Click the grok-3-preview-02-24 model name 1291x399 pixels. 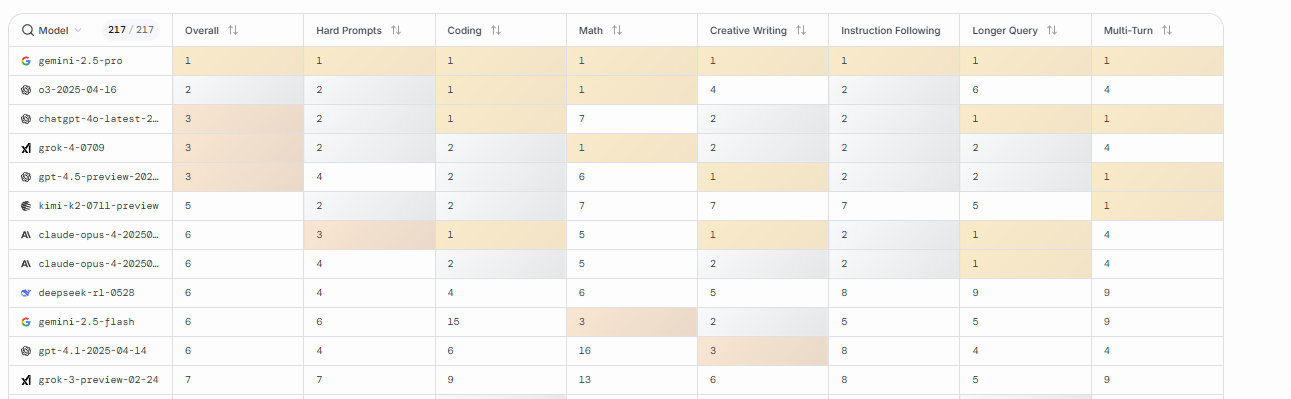(x=98, y=380)
